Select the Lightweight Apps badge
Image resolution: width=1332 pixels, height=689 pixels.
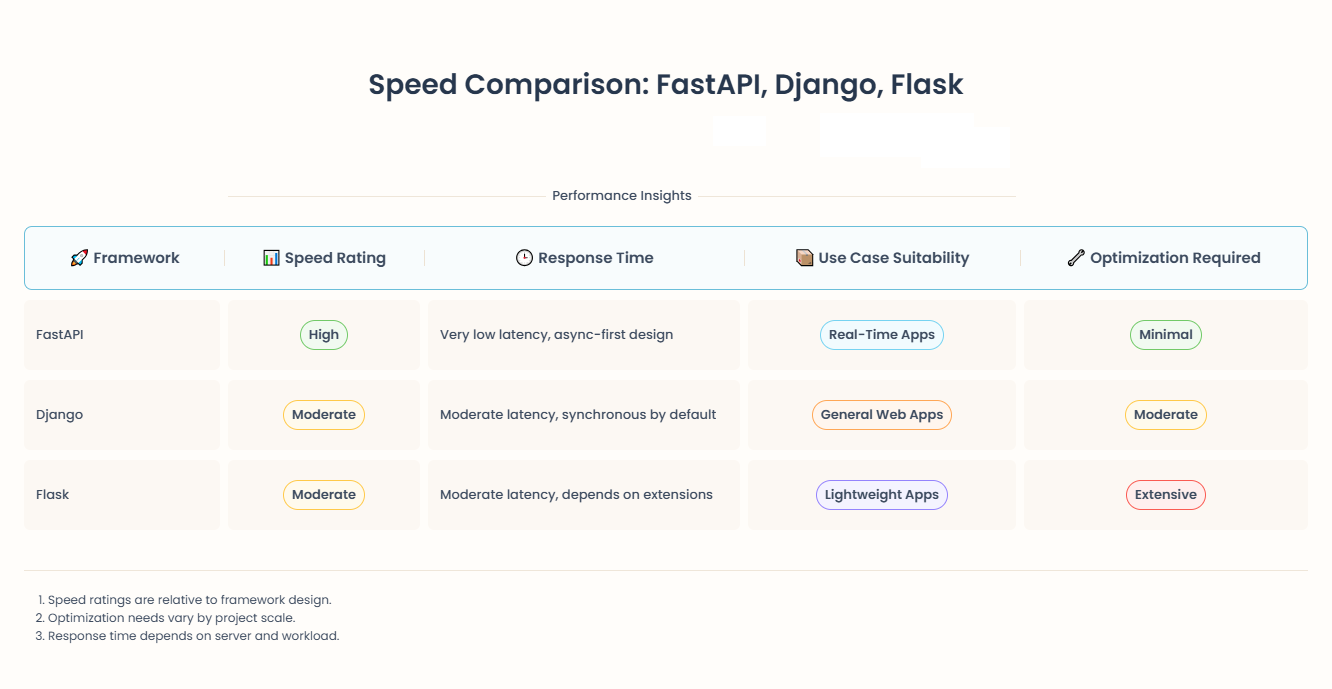(881, 495)
